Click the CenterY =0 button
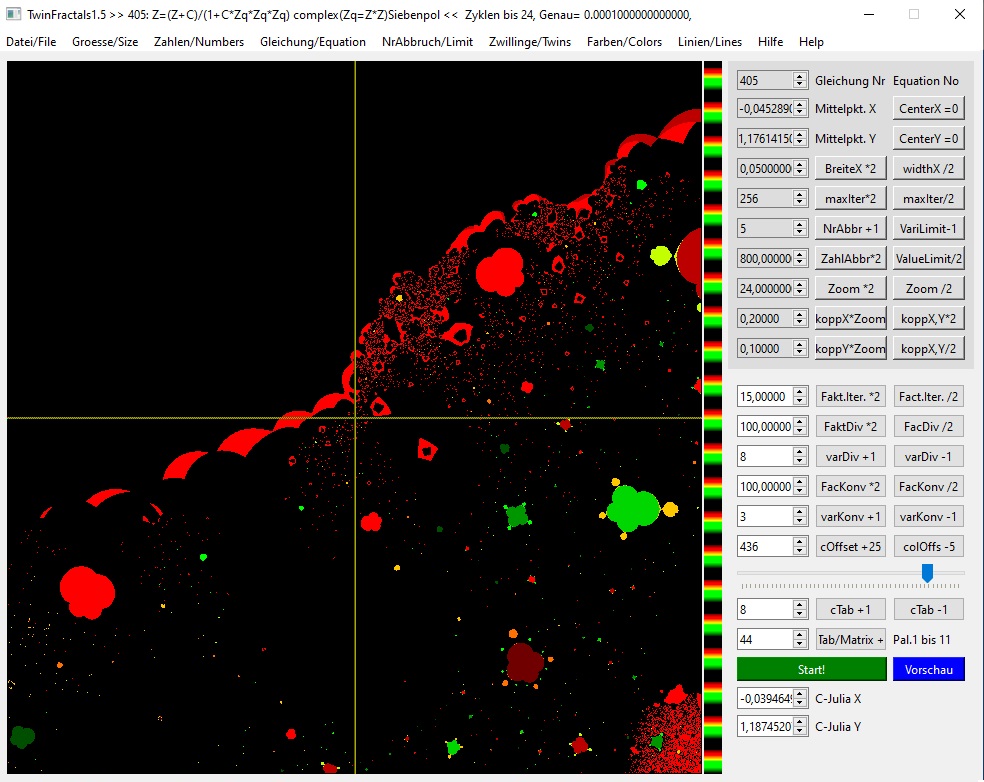The image size is (984, 782). [929, 139]
